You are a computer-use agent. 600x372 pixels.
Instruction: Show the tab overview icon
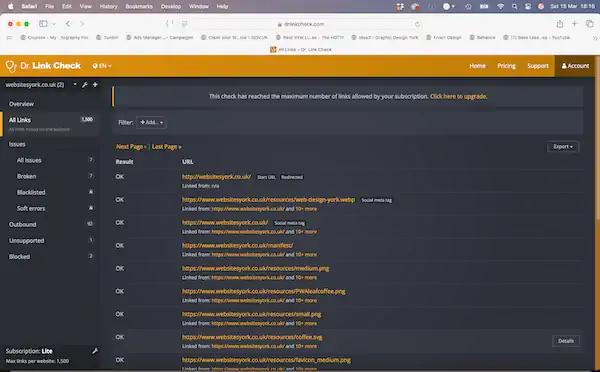pos(589,24)
